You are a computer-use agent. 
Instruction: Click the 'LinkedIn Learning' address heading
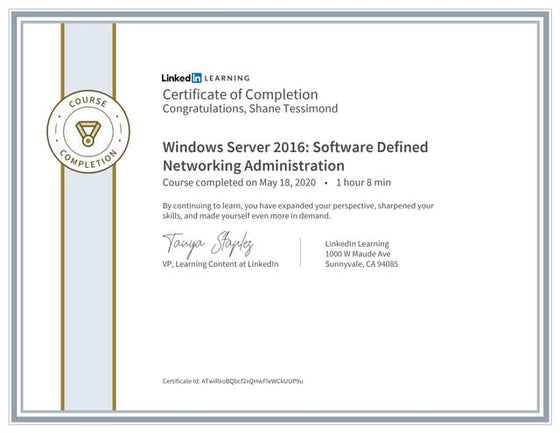[357, 244]
